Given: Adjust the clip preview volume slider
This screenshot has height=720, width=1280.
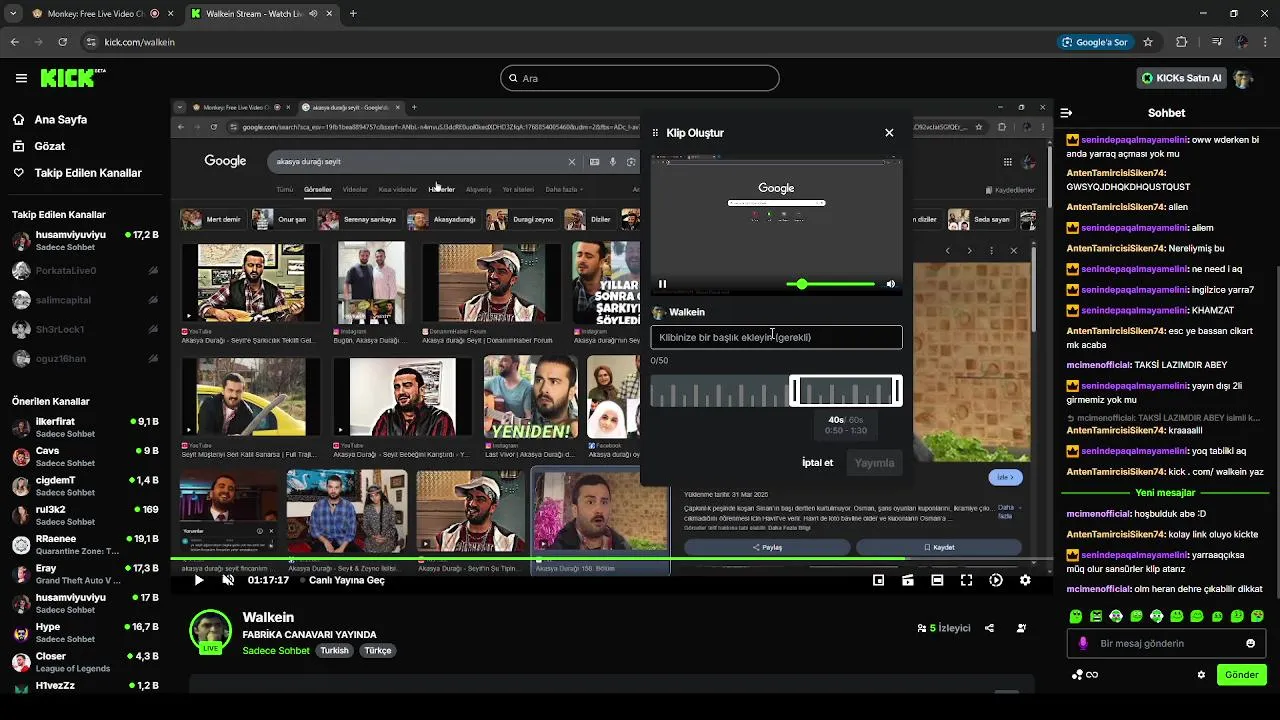Looking at the screenshot, I should pos(829,284).
